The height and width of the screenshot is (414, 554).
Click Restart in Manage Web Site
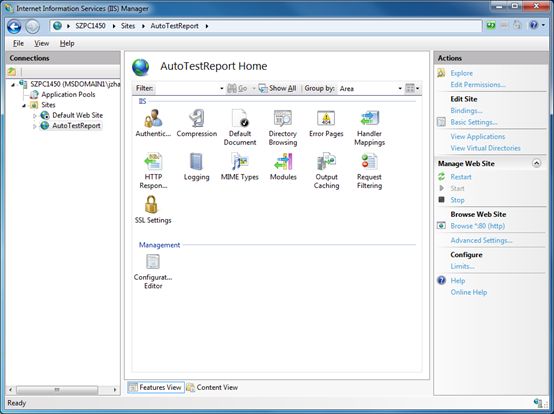[461, 177]
